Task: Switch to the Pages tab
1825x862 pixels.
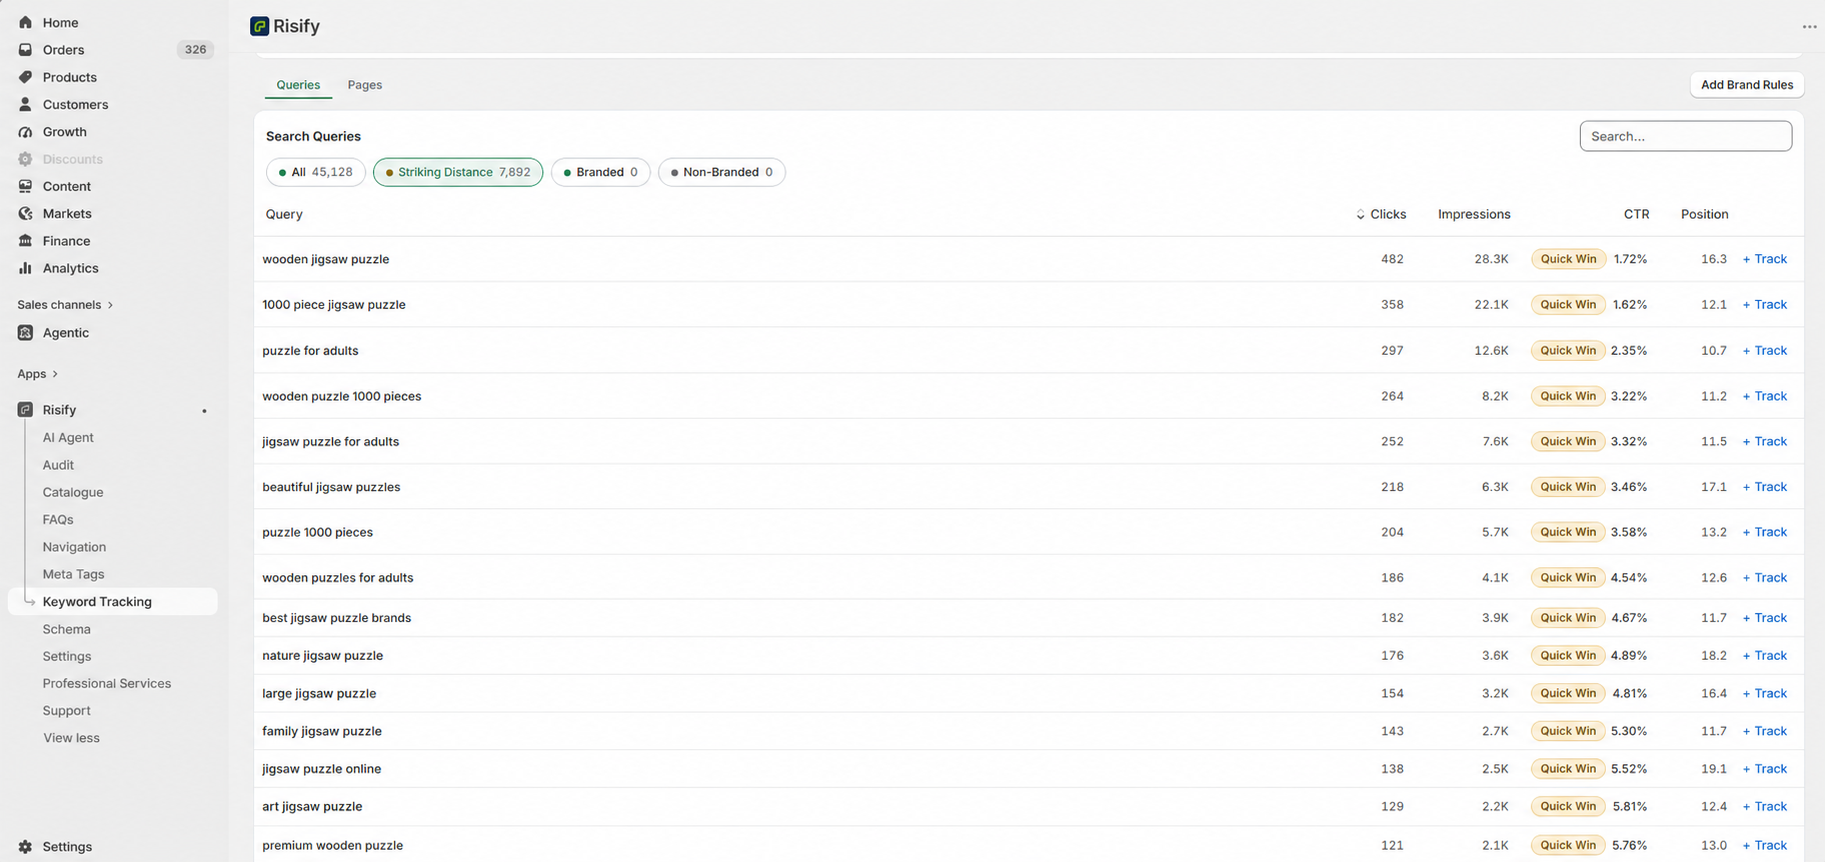Action: tap(365, 85)
